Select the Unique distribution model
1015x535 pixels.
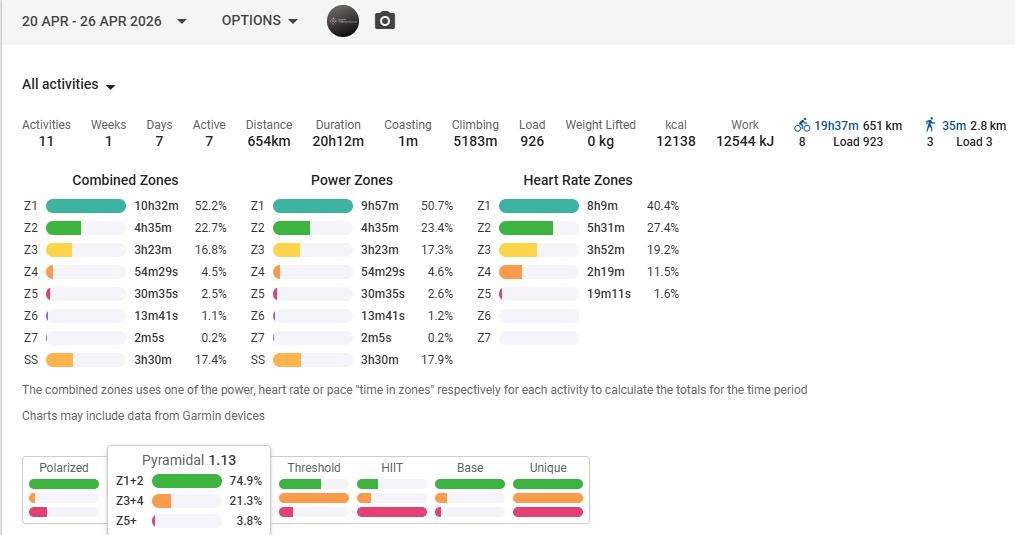click(x=548, y=468)
